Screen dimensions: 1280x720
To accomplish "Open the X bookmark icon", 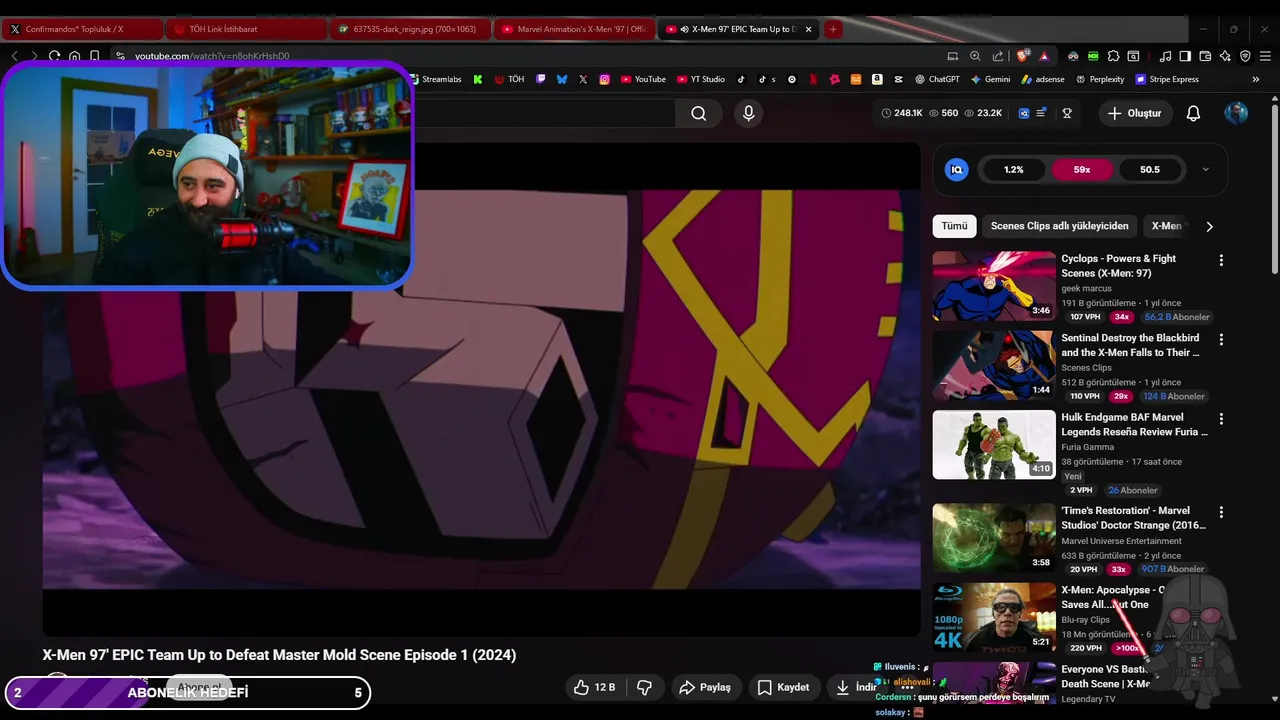I will (x=583, y=79).
